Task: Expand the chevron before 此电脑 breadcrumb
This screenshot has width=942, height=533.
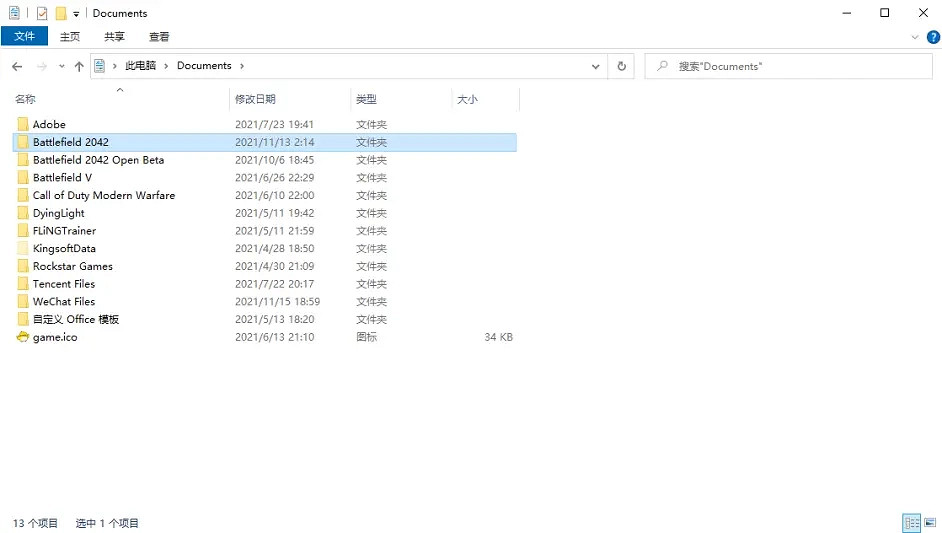Action: coord(114,66)
